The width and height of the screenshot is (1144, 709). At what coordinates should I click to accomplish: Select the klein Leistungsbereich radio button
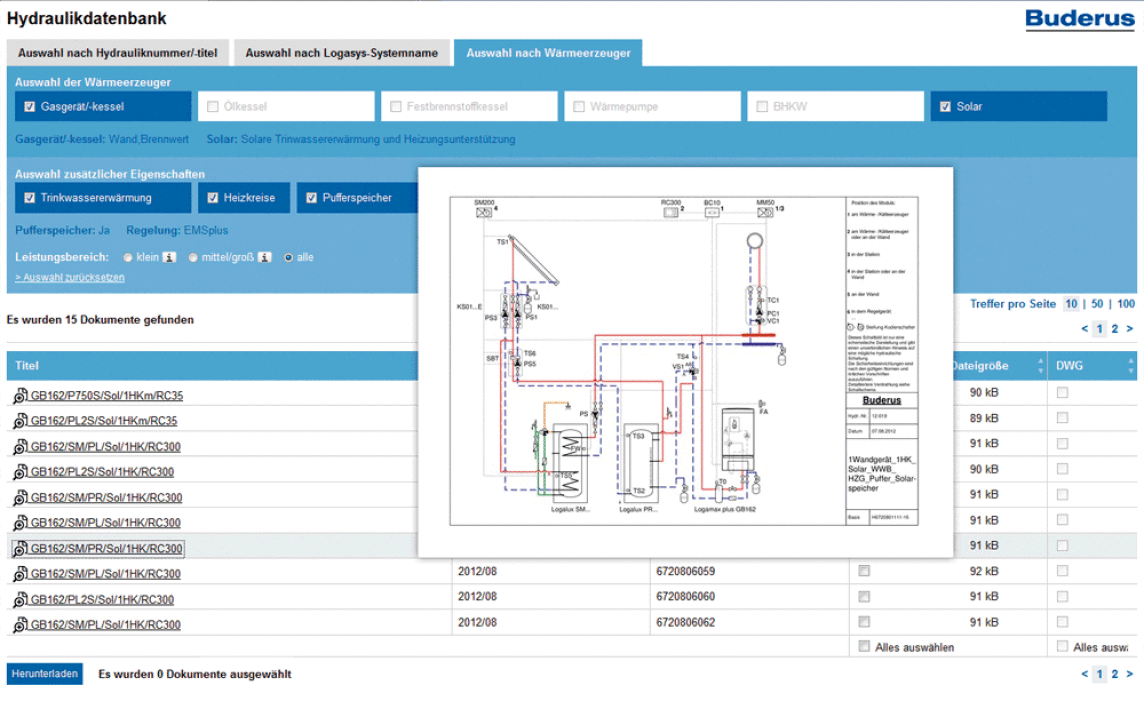[128, 257]
